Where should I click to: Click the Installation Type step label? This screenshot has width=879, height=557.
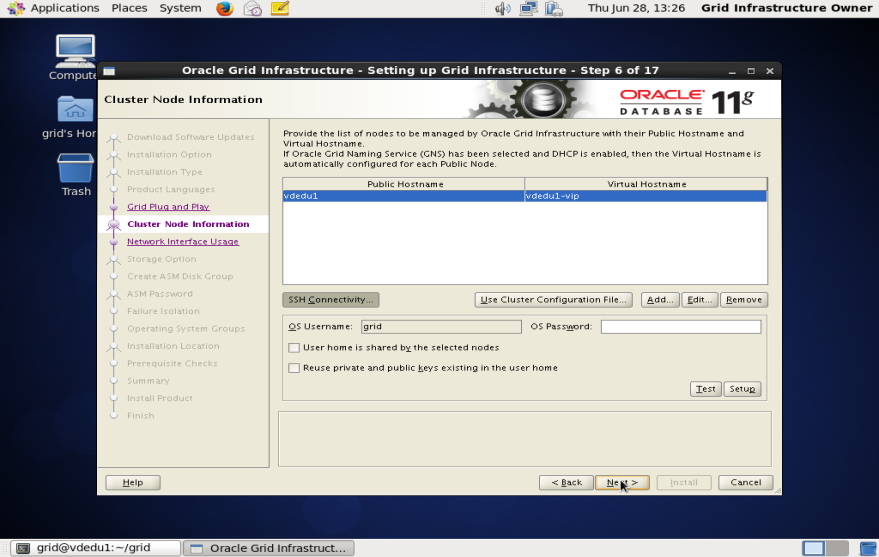coord(165,172)
